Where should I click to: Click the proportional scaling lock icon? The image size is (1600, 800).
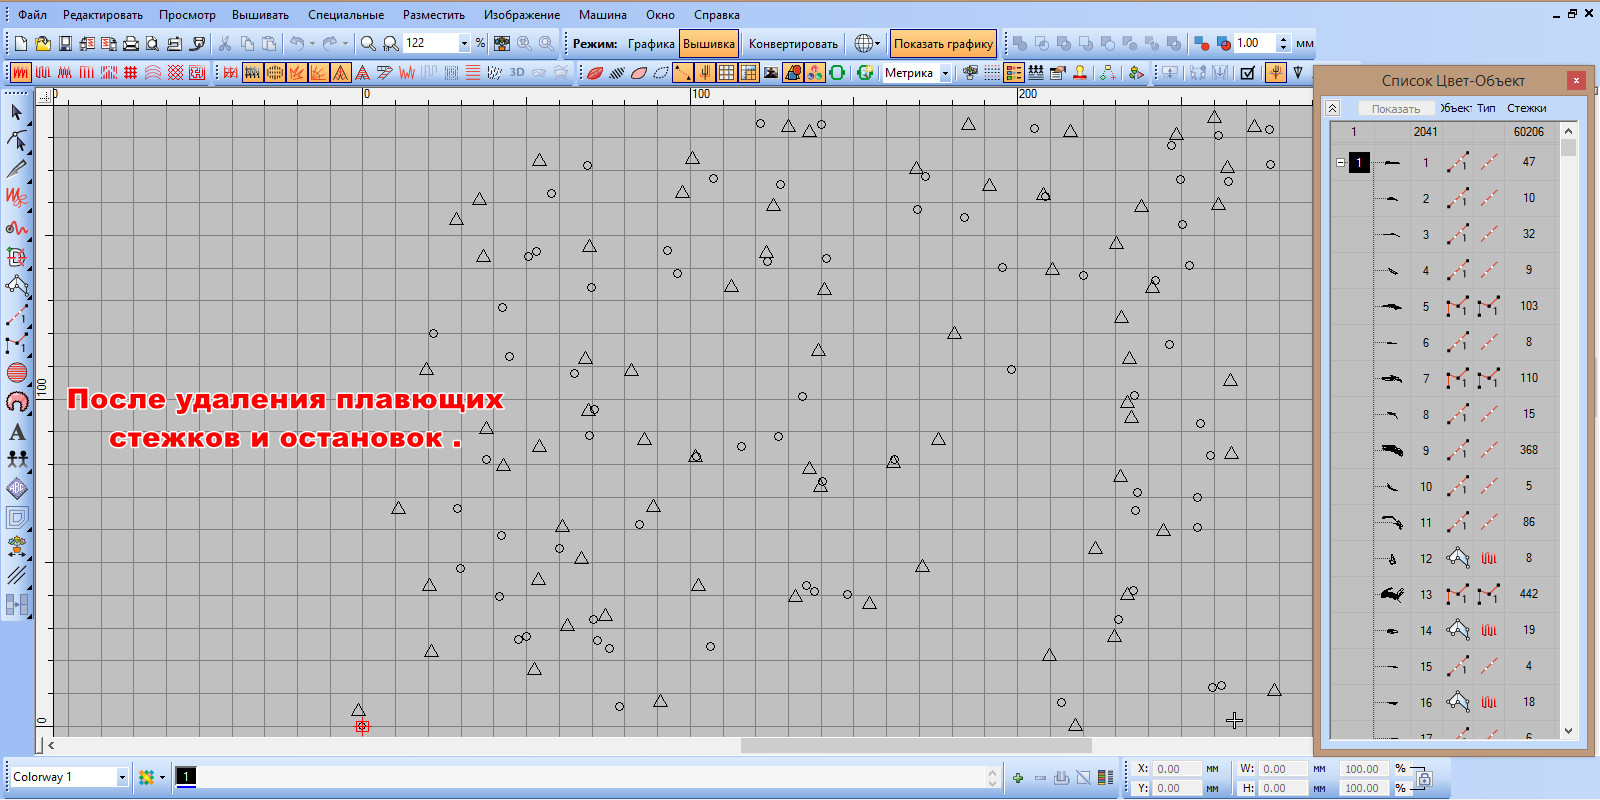(x=1424, y=778)
